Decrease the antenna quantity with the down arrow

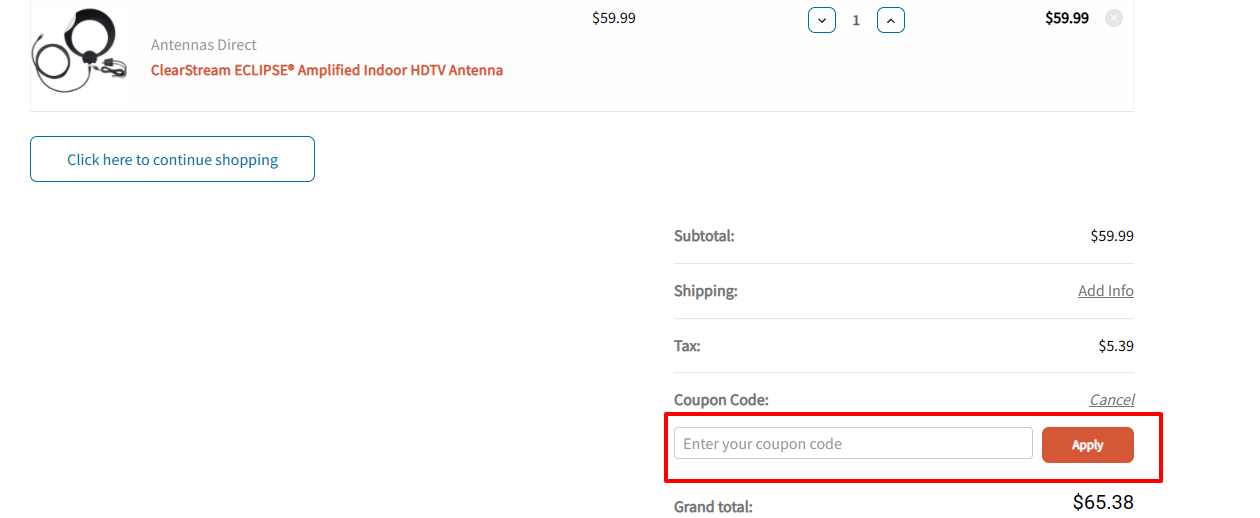[822, 20]
